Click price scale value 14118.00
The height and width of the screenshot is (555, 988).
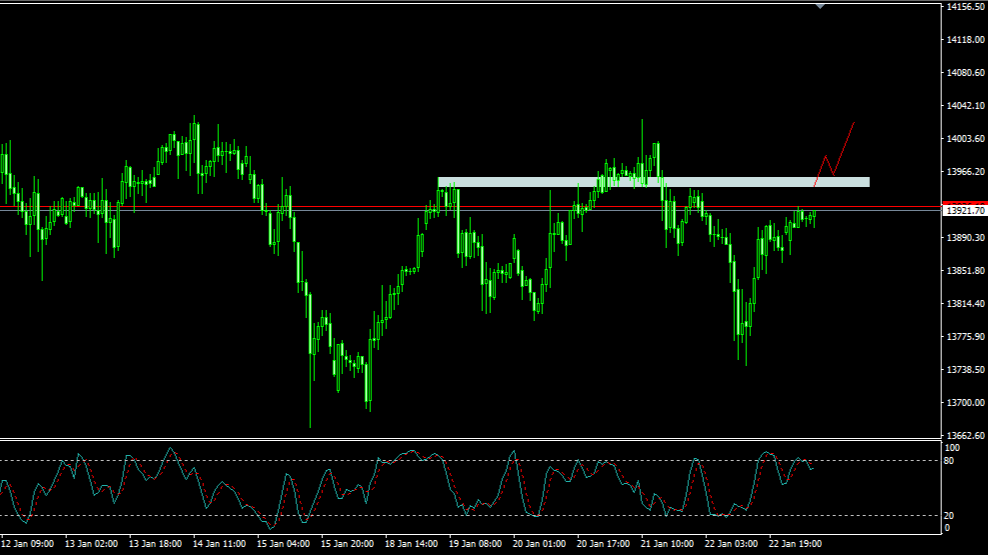tap(965, 40)
